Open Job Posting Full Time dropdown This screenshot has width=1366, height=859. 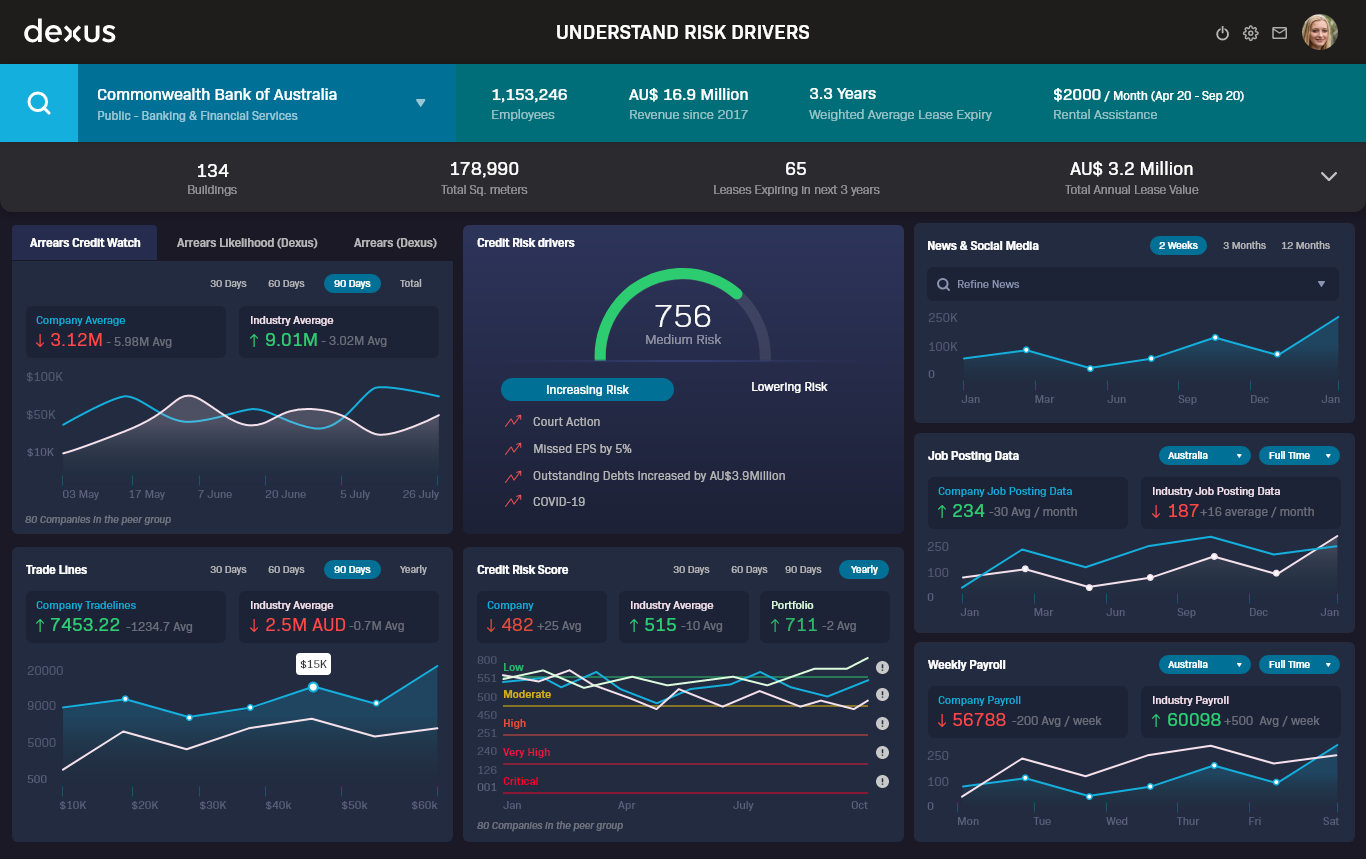pyautogui.click(x=1299, y=455)
